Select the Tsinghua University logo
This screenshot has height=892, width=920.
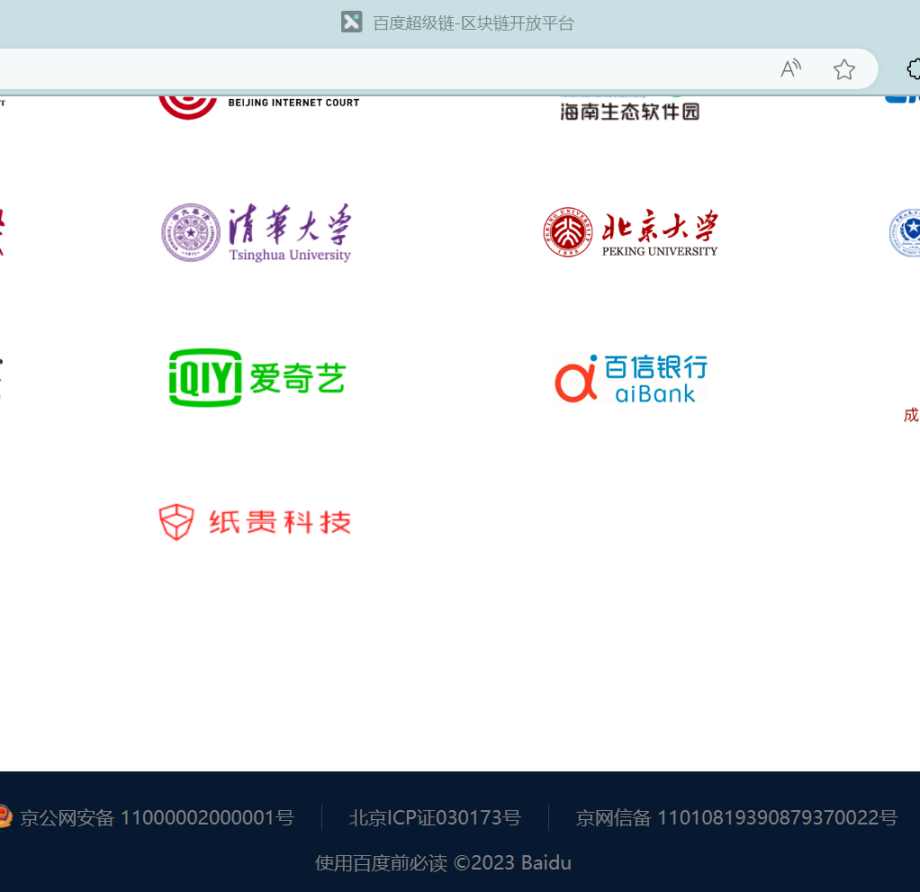click(x=257, y=231)
